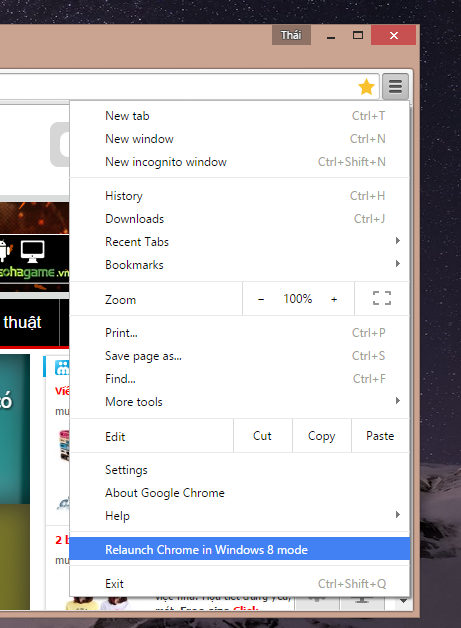Expand the More tools submenu
The width and height of the screenshot is (461, 628).
[240, 401]
